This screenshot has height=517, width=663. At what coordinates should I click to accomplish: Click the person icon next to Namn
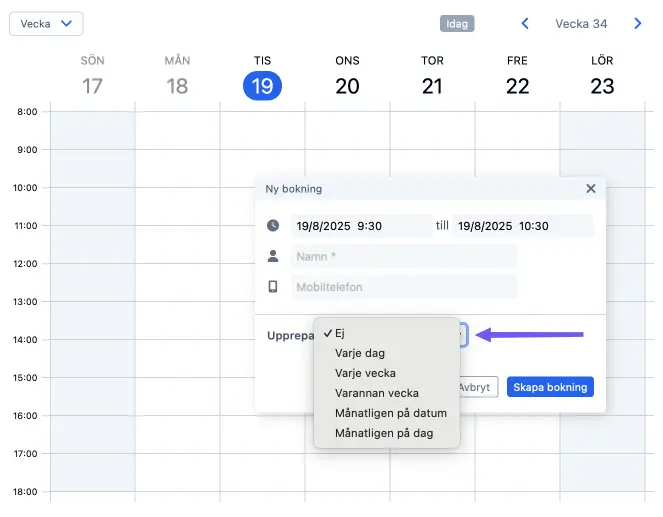(273, 256)
